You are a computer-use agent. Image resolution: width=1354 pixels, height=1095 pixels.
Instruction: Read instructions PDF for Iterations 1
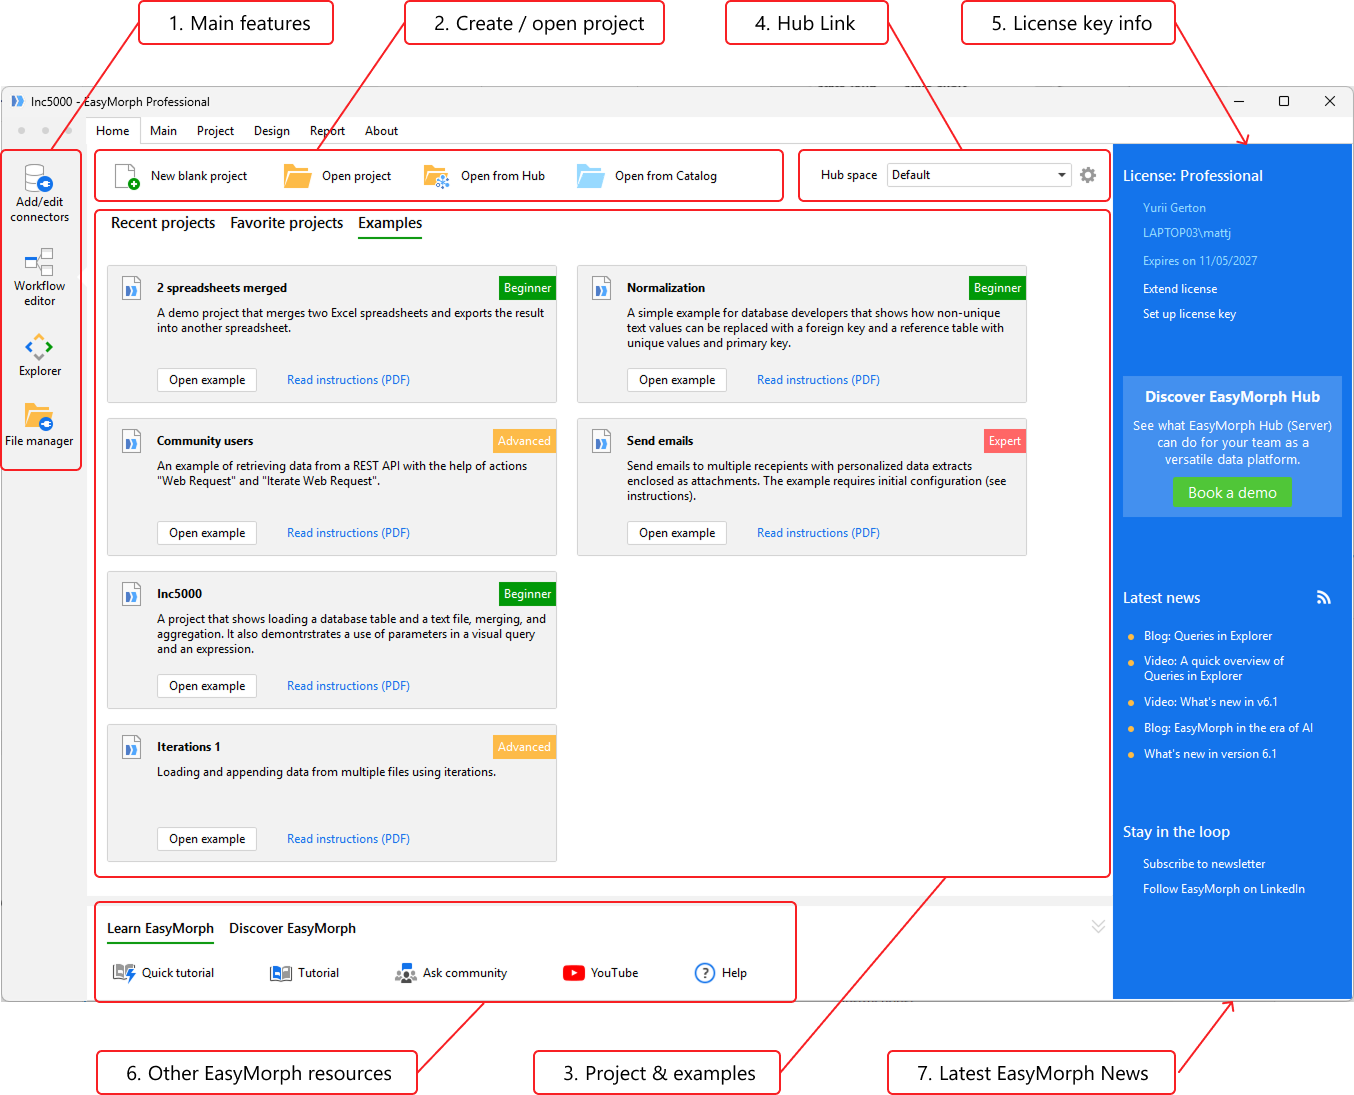point(348,839)
